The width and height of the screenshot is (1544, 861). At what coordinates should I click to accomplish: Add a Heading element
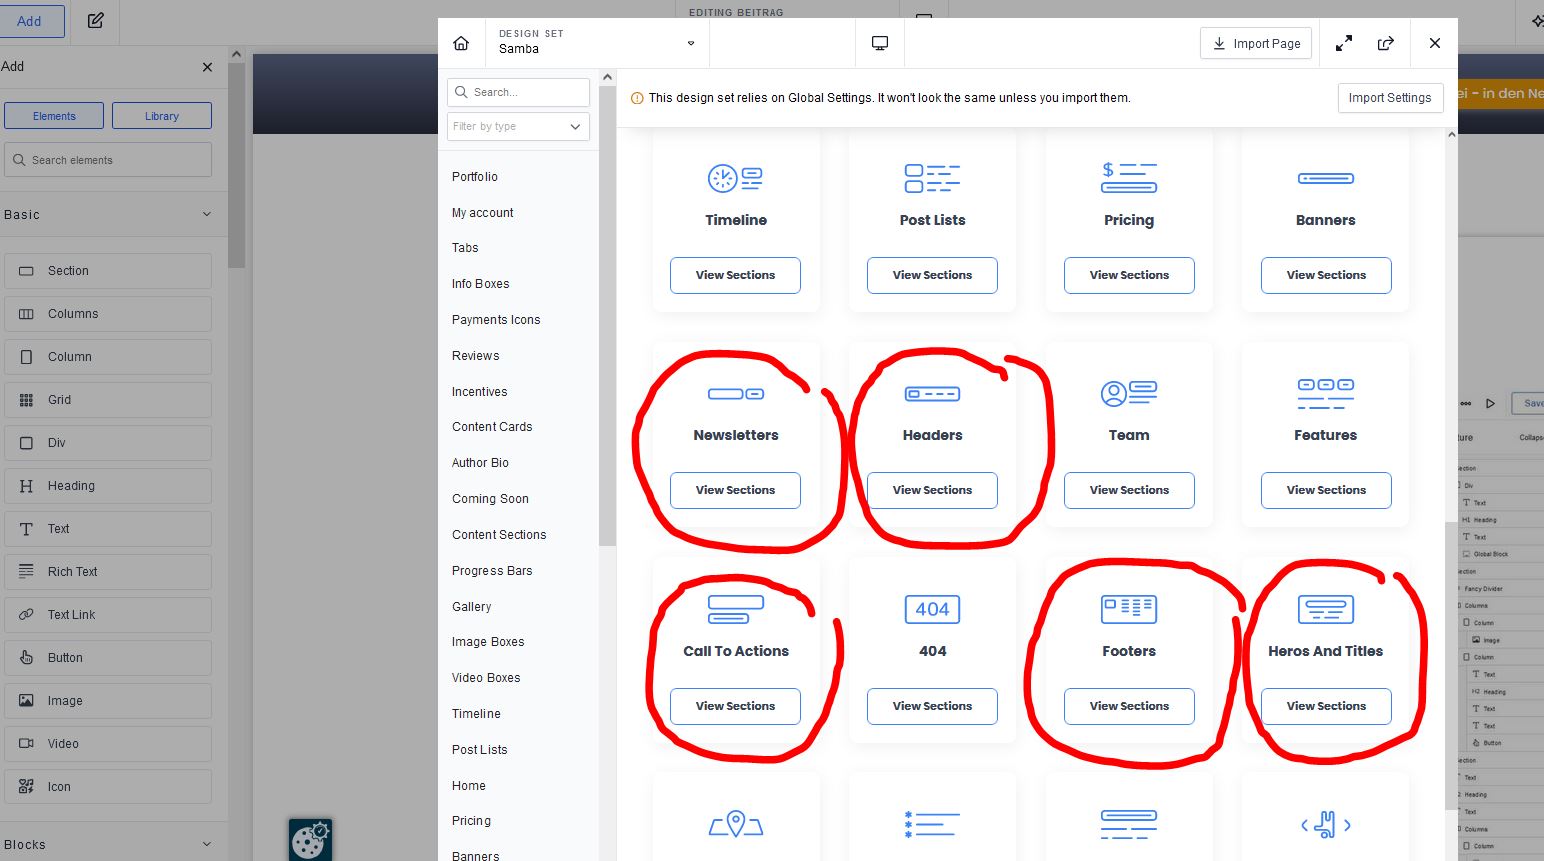pos(108,486)
